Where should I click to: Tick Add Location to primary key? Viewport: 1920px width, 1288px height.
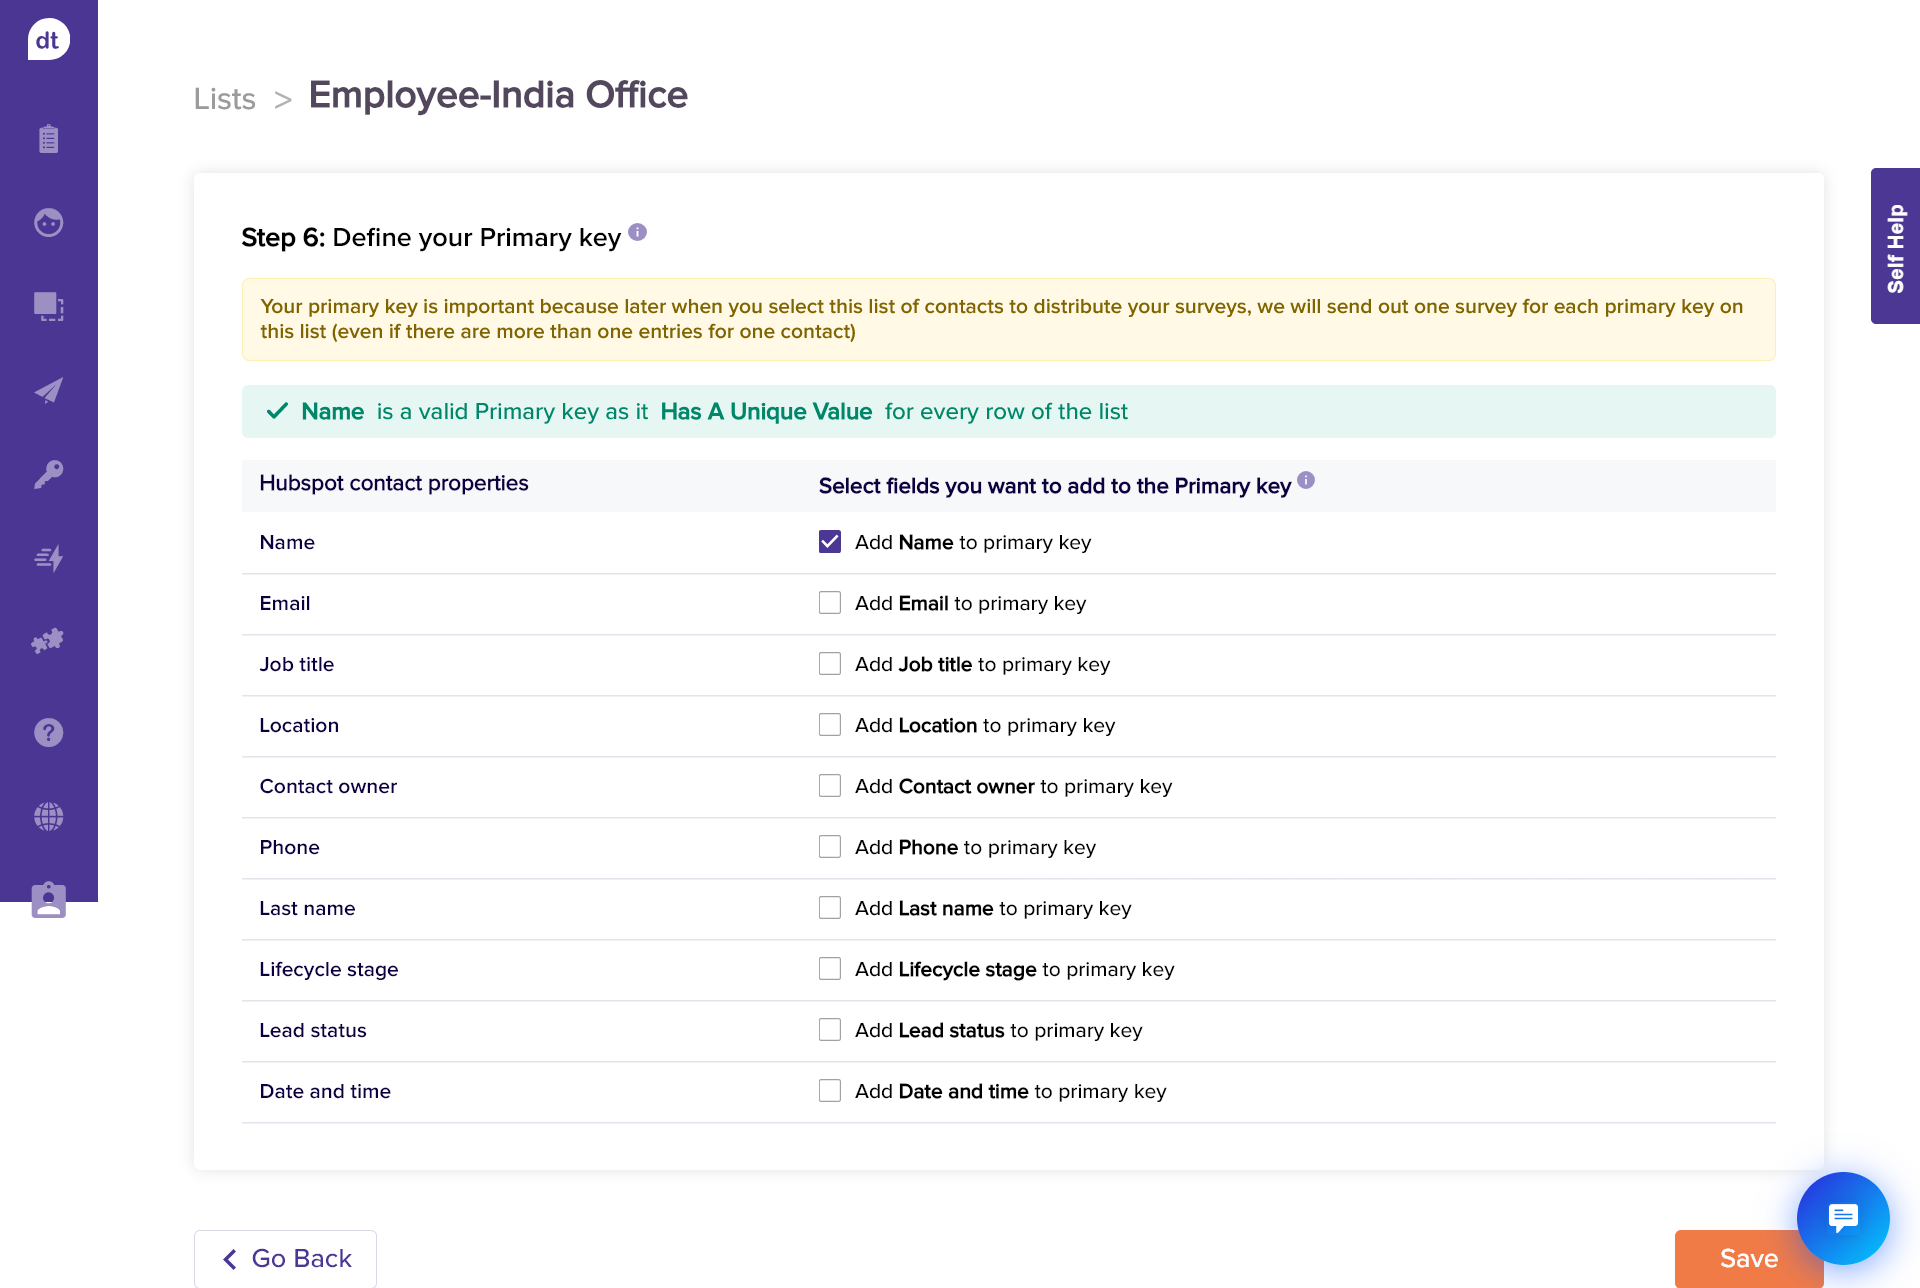[x=830, y=725]
